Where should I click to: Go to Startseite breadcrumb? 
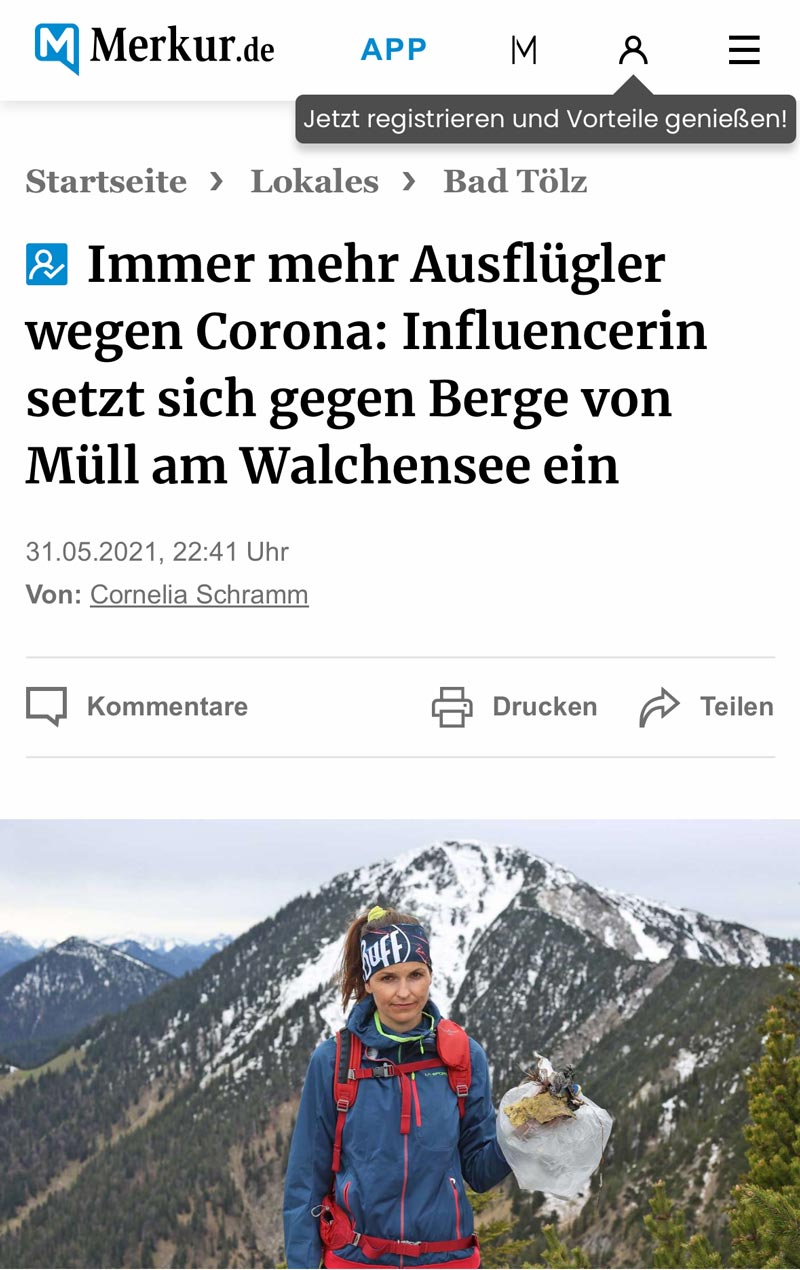click(x=106, y=181)
